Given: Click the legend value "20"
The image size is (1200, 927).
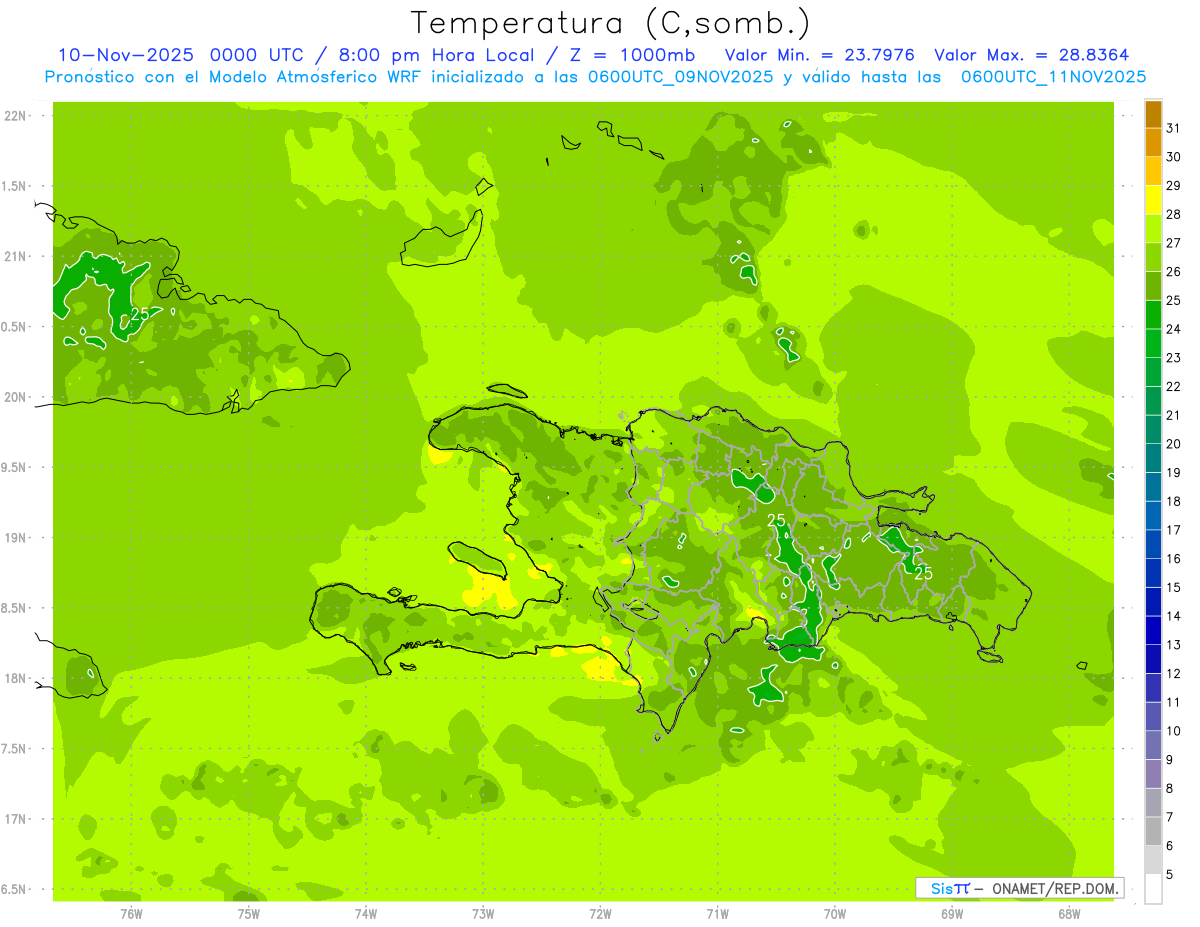Looking at the screenshot, I should pos(1174,444).
